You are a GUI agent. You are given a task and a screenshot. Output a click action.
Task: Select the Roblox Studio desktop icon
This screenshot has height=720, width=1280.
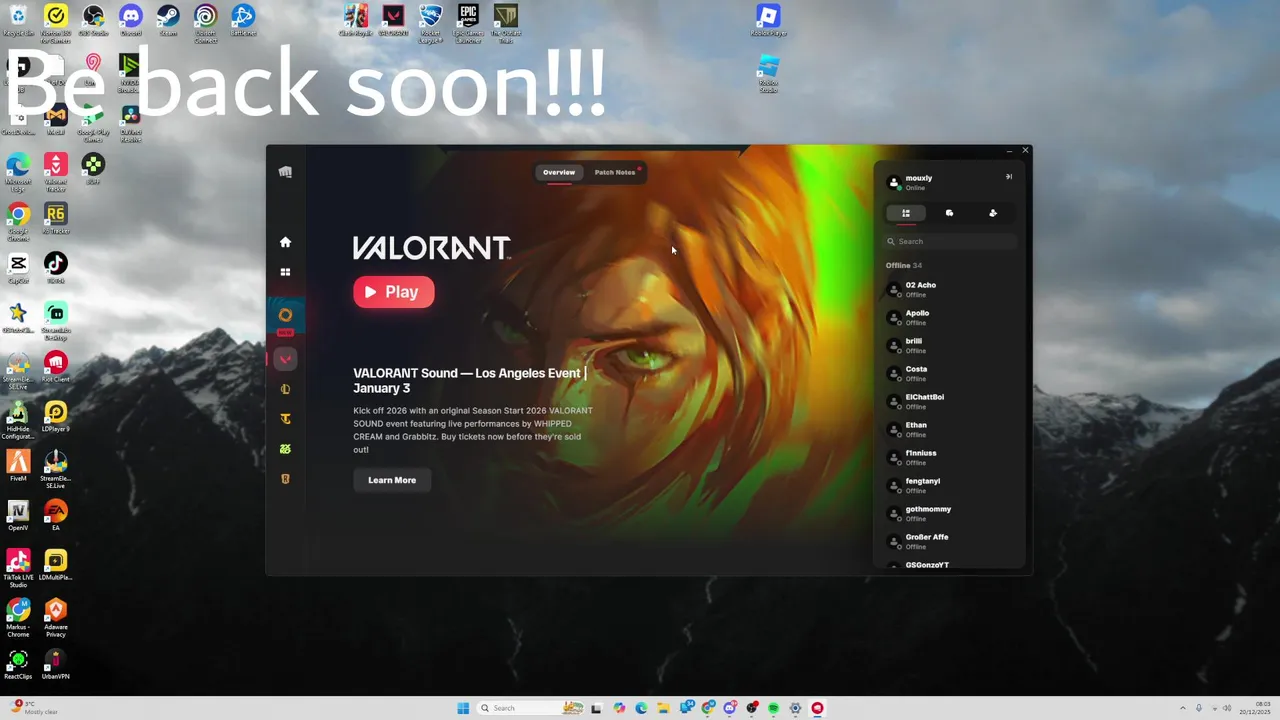[768, 74]
